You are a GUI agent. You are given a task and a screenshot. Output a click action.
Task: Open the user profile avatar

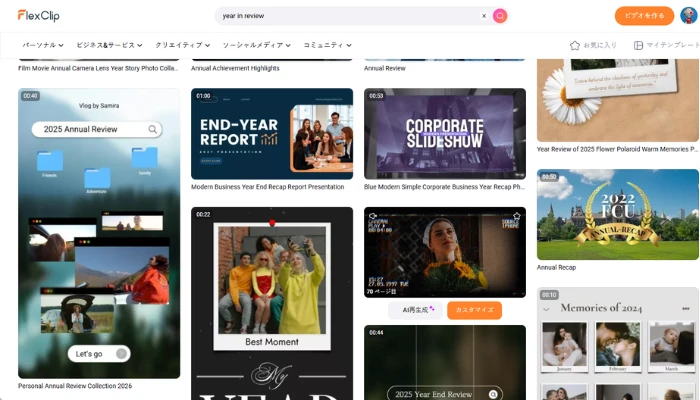click(688, 15)
